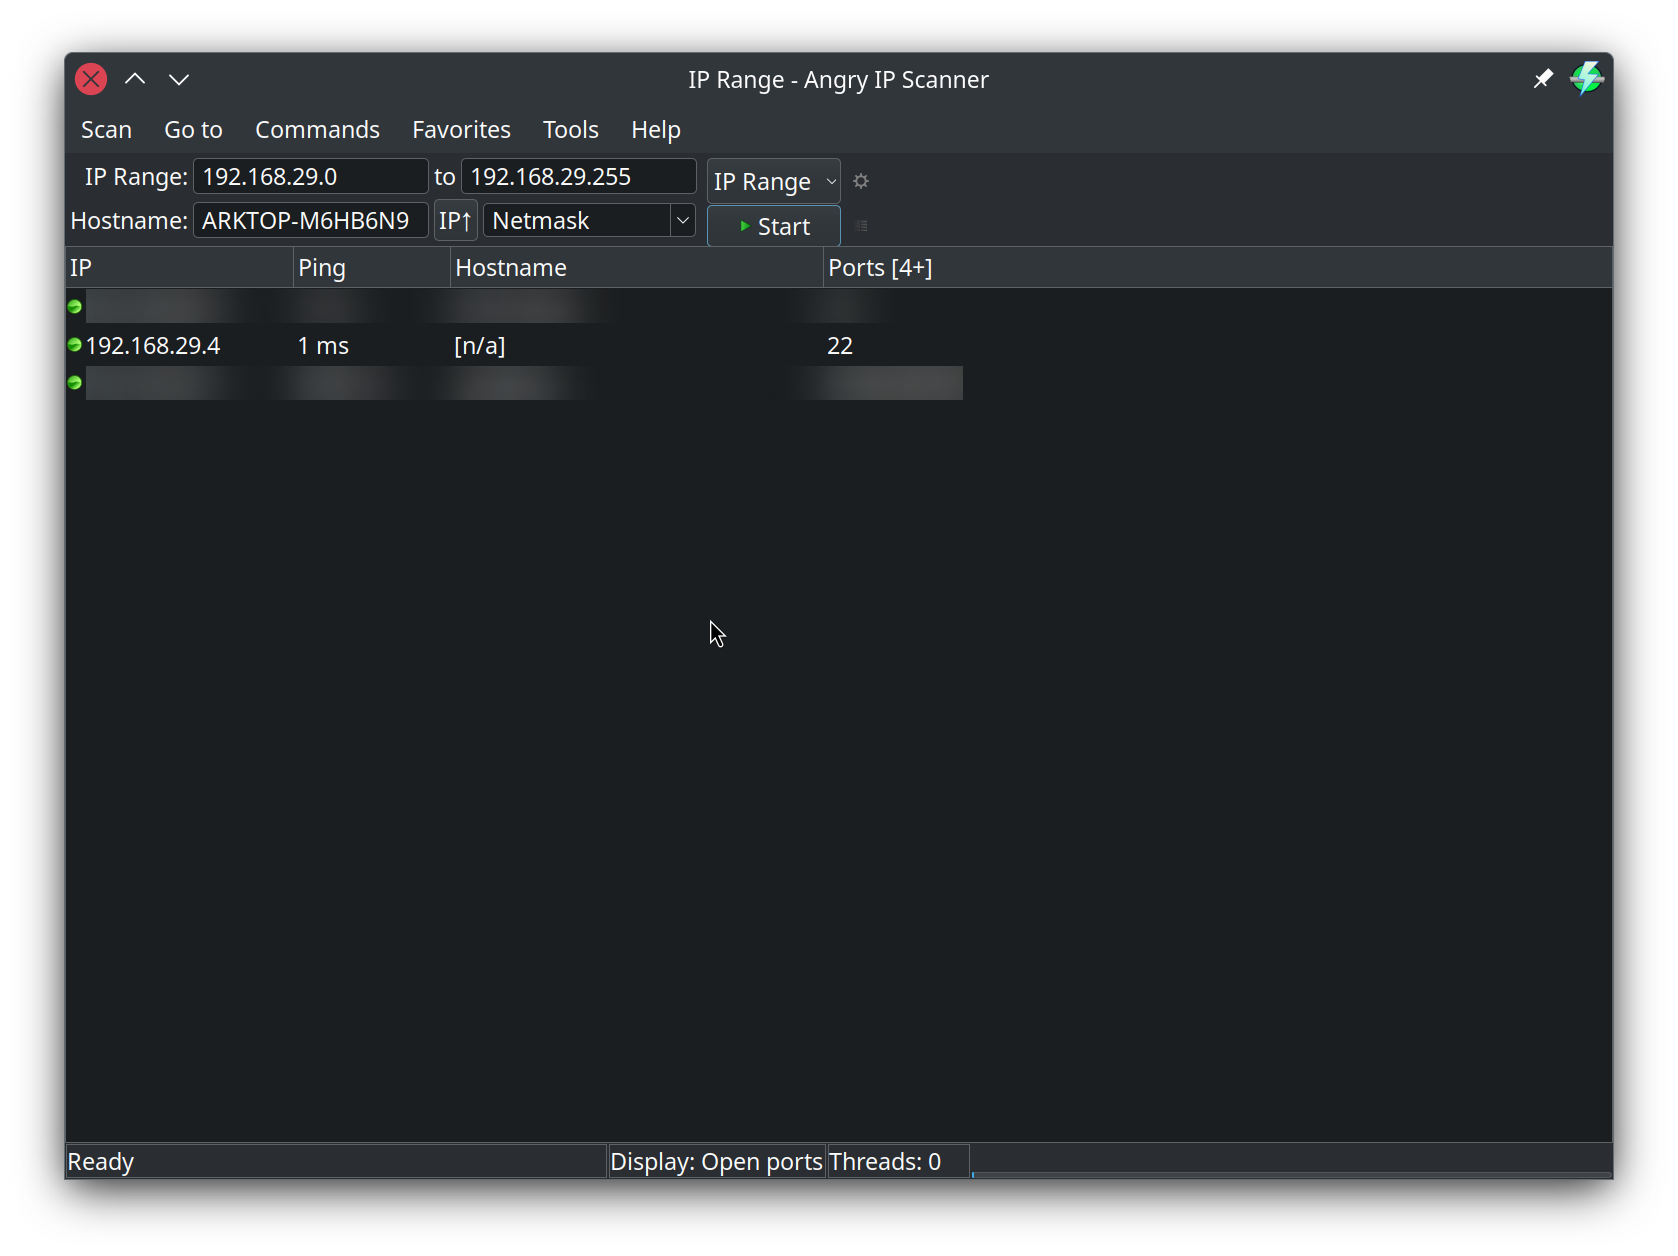Open the Favorites menu
The image size is (1678, 1256).
click(x=461, y=130)
